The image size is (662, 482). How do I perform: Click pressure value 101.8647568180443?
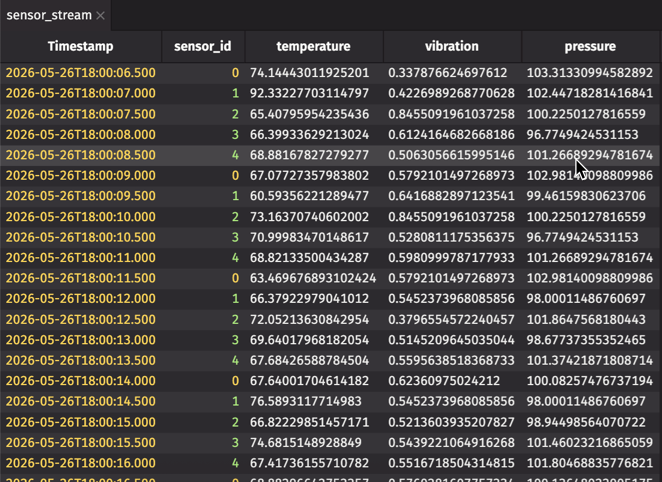point(586,319)
